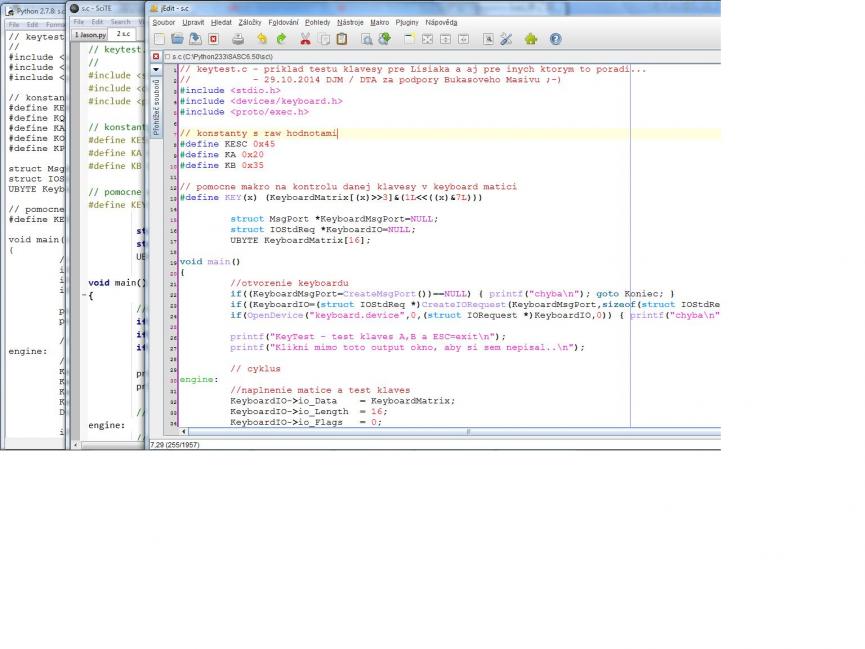Cut selection with the scissors icon
This screenshot has height=649, width=865.
click(305, 39)
